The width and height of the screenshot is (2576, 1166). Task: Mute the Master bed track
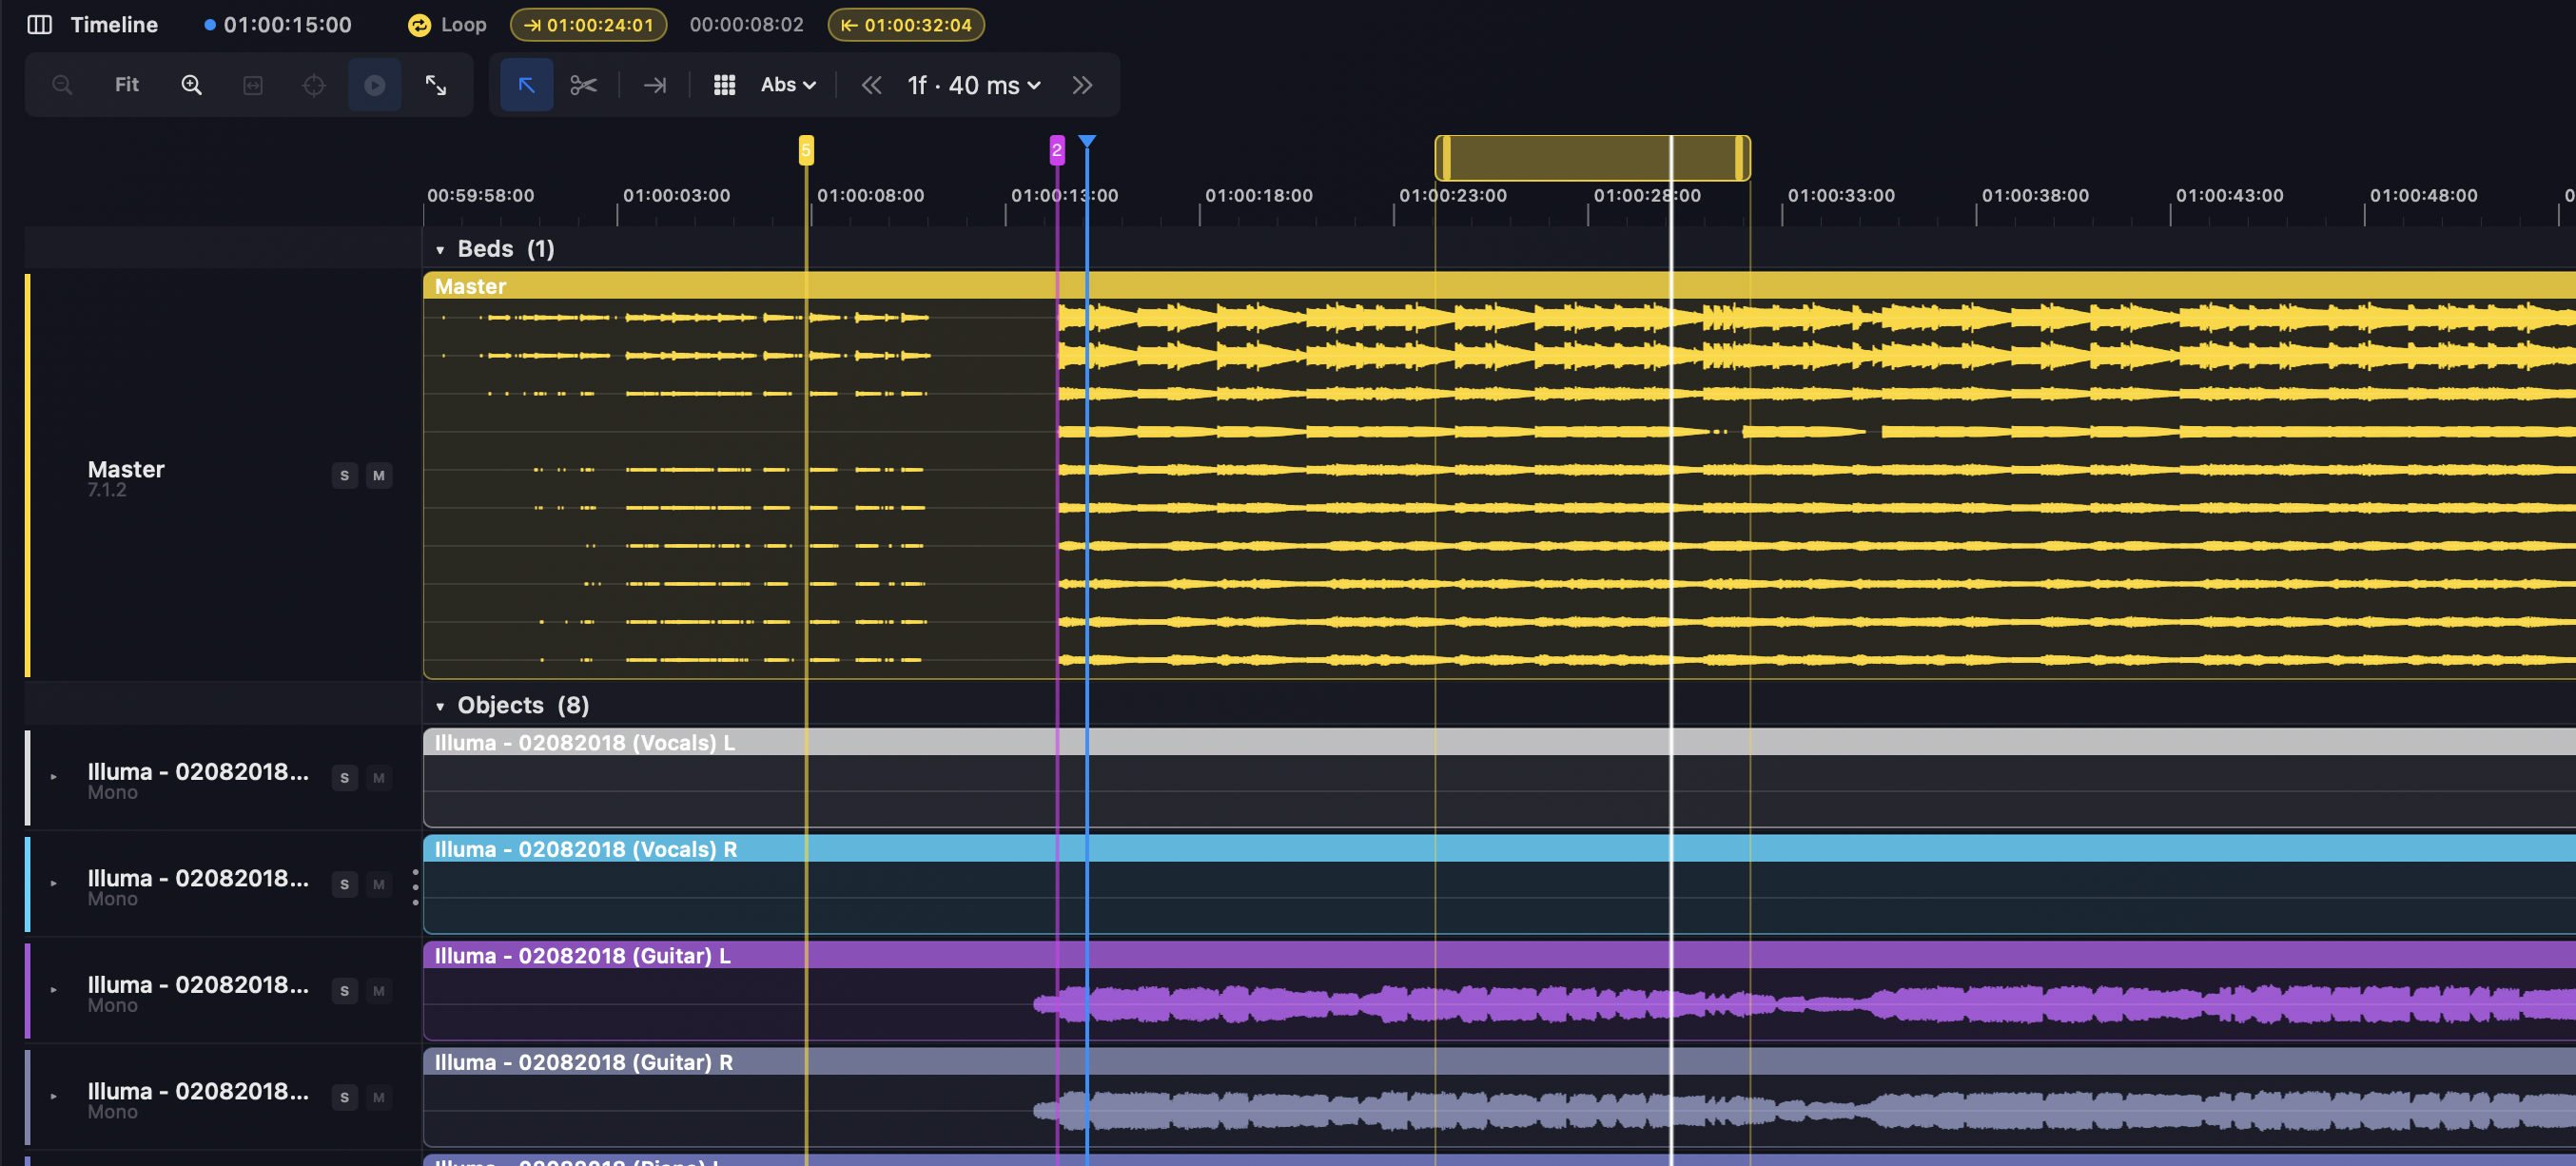click(x=379, y=476)
